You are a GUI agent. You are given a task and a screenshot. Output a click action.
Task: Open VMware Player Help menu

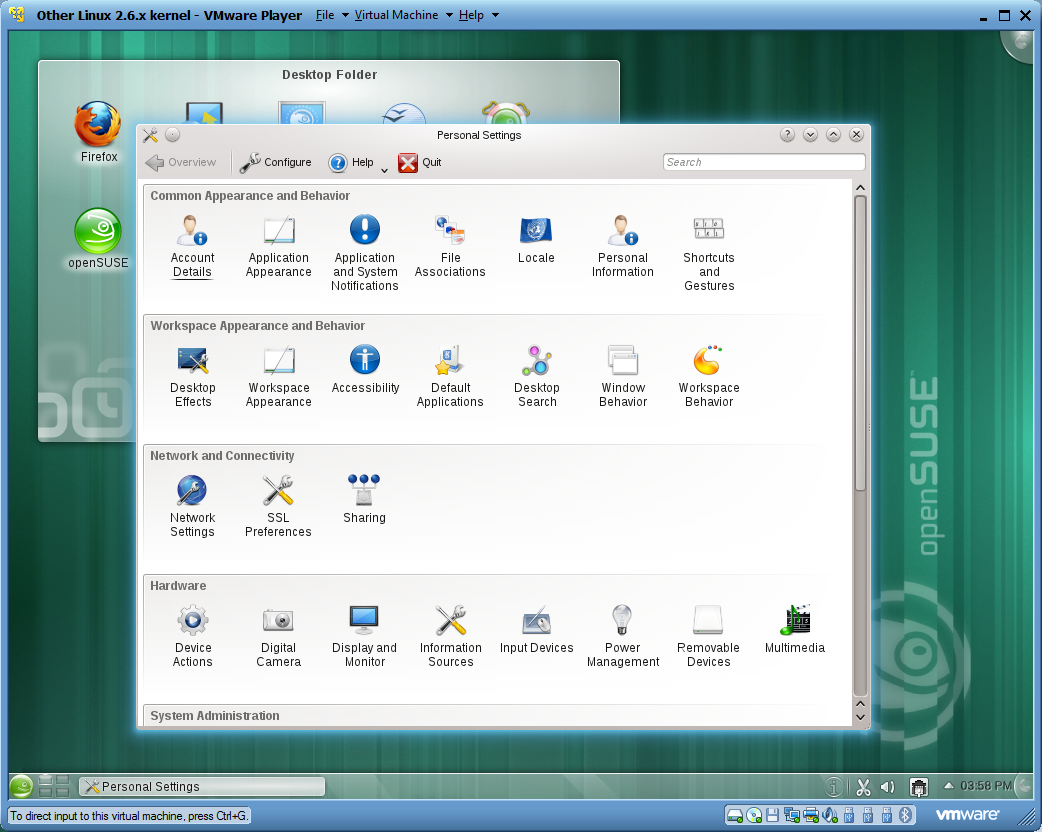(x=471, y=15)
